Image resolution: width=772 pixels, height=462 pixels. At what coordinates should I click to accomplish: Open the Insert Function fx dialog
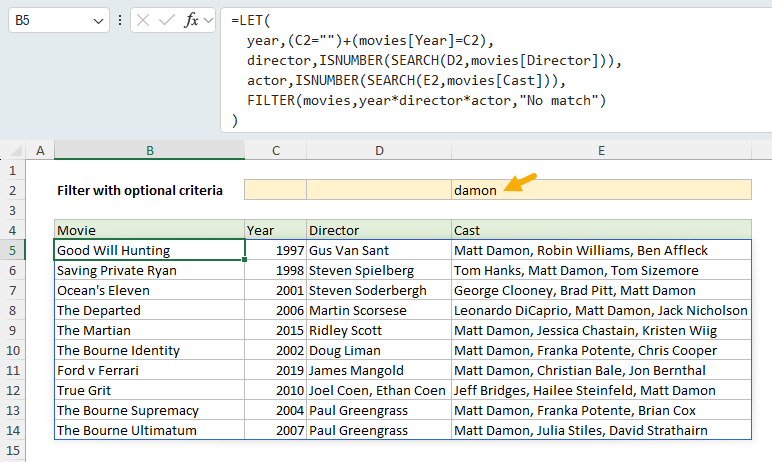pyautogui.click(x=191, y=20)
